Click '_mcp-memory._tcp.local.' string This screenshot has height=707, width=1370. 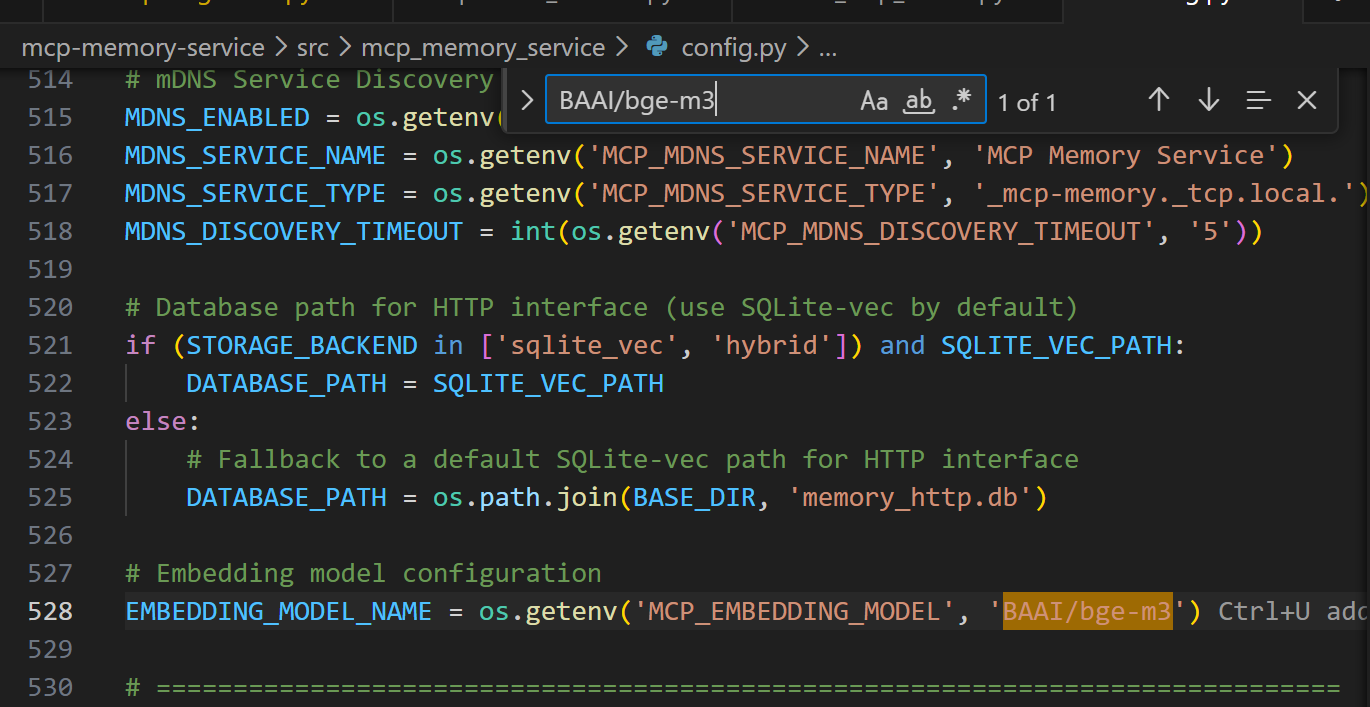(1164, 193)
